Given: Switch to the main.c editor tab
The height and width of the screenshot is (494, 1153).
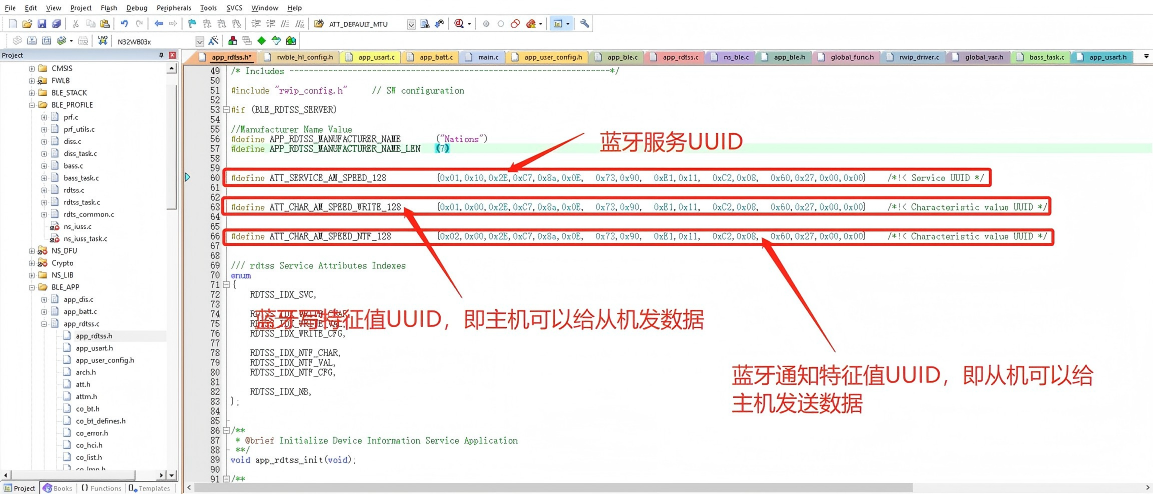Looking at the screenshot, I should (487, 57).
